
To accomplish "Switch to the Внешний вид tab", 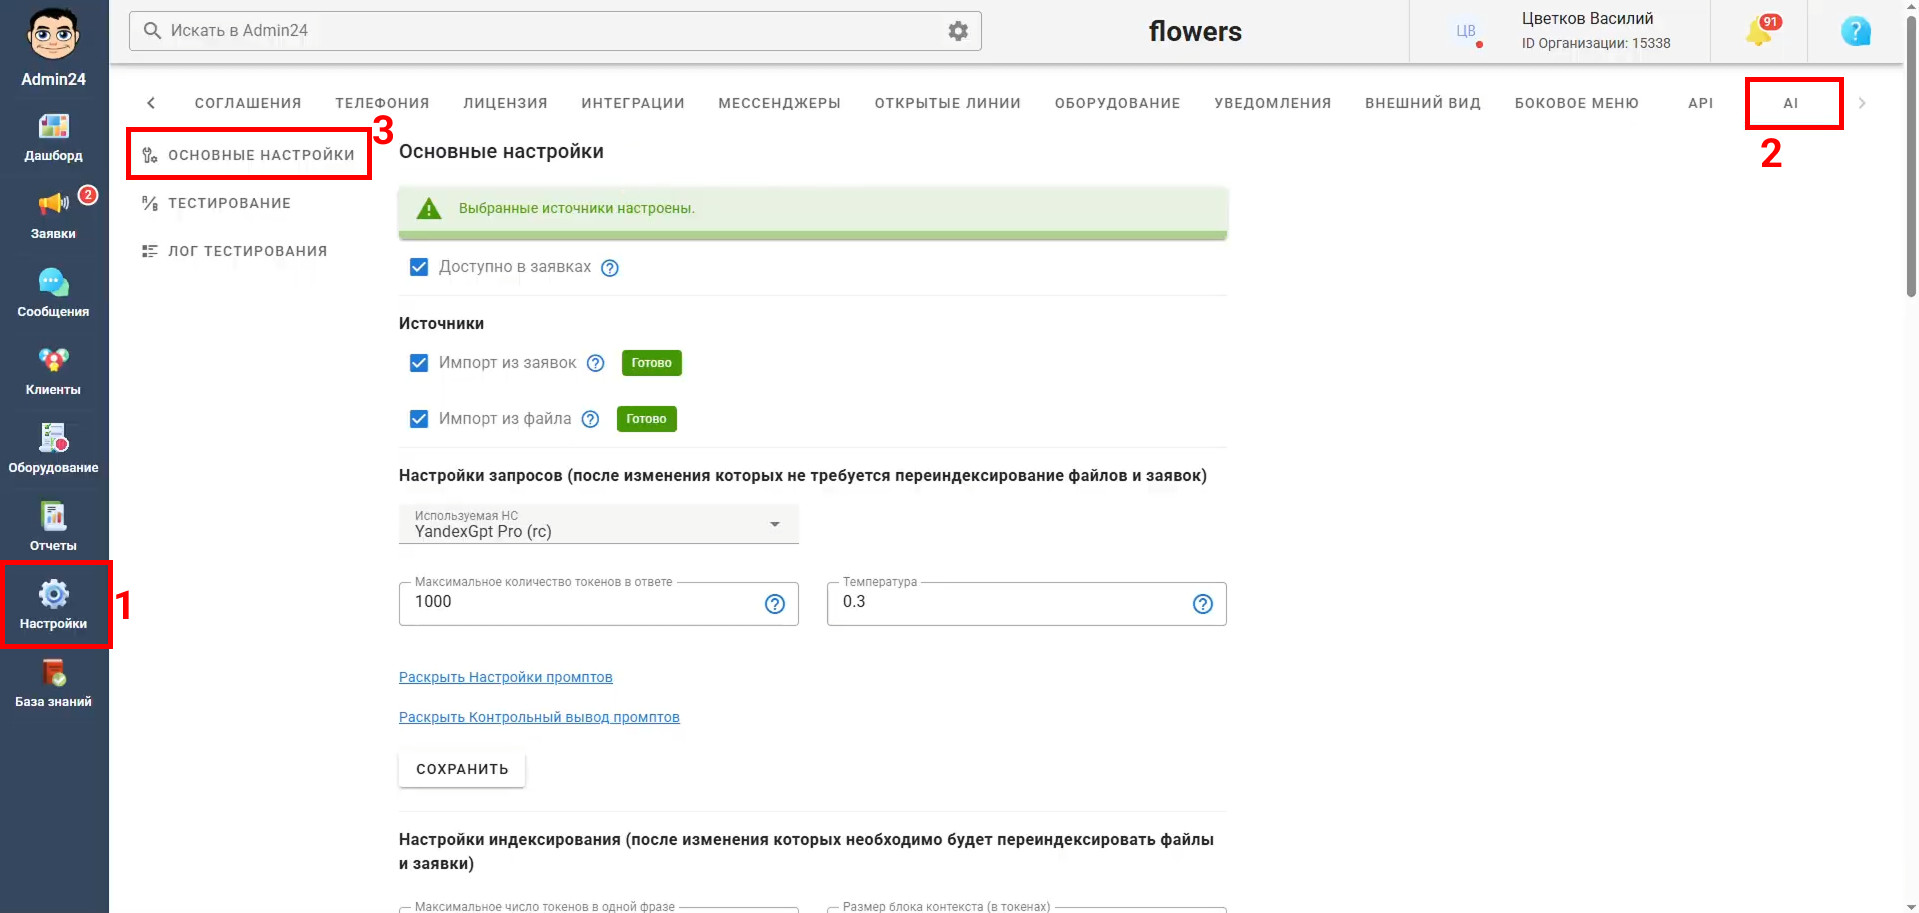I will (1423, 103).
